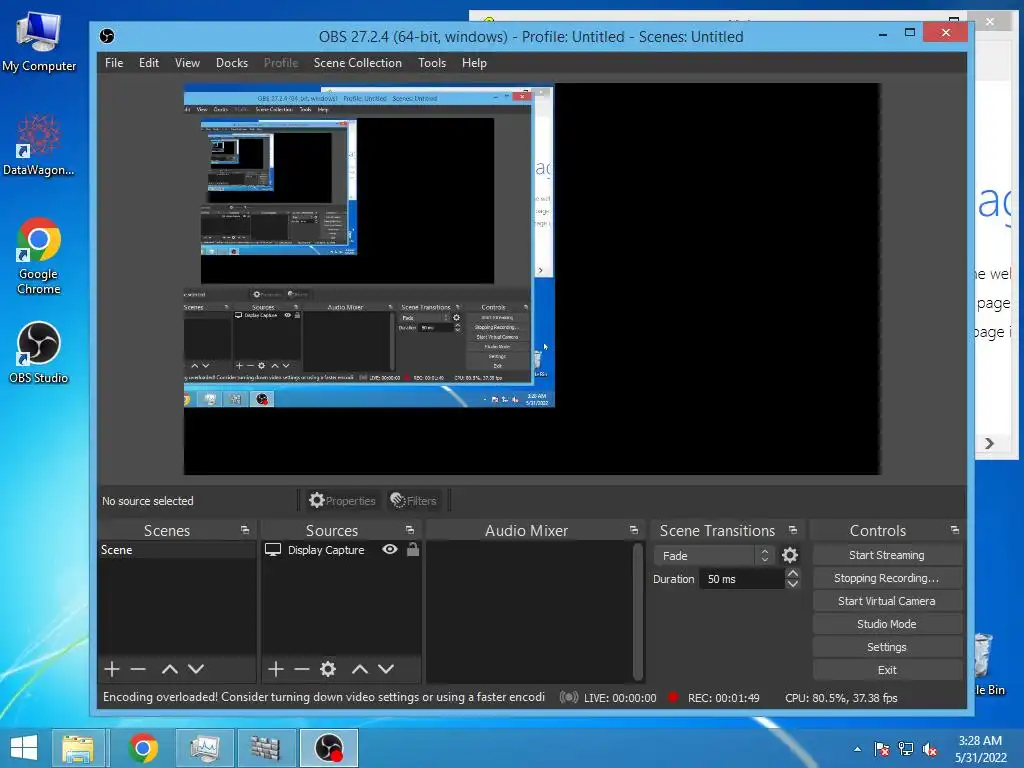Open the Help menu

(x=474, y=63)
